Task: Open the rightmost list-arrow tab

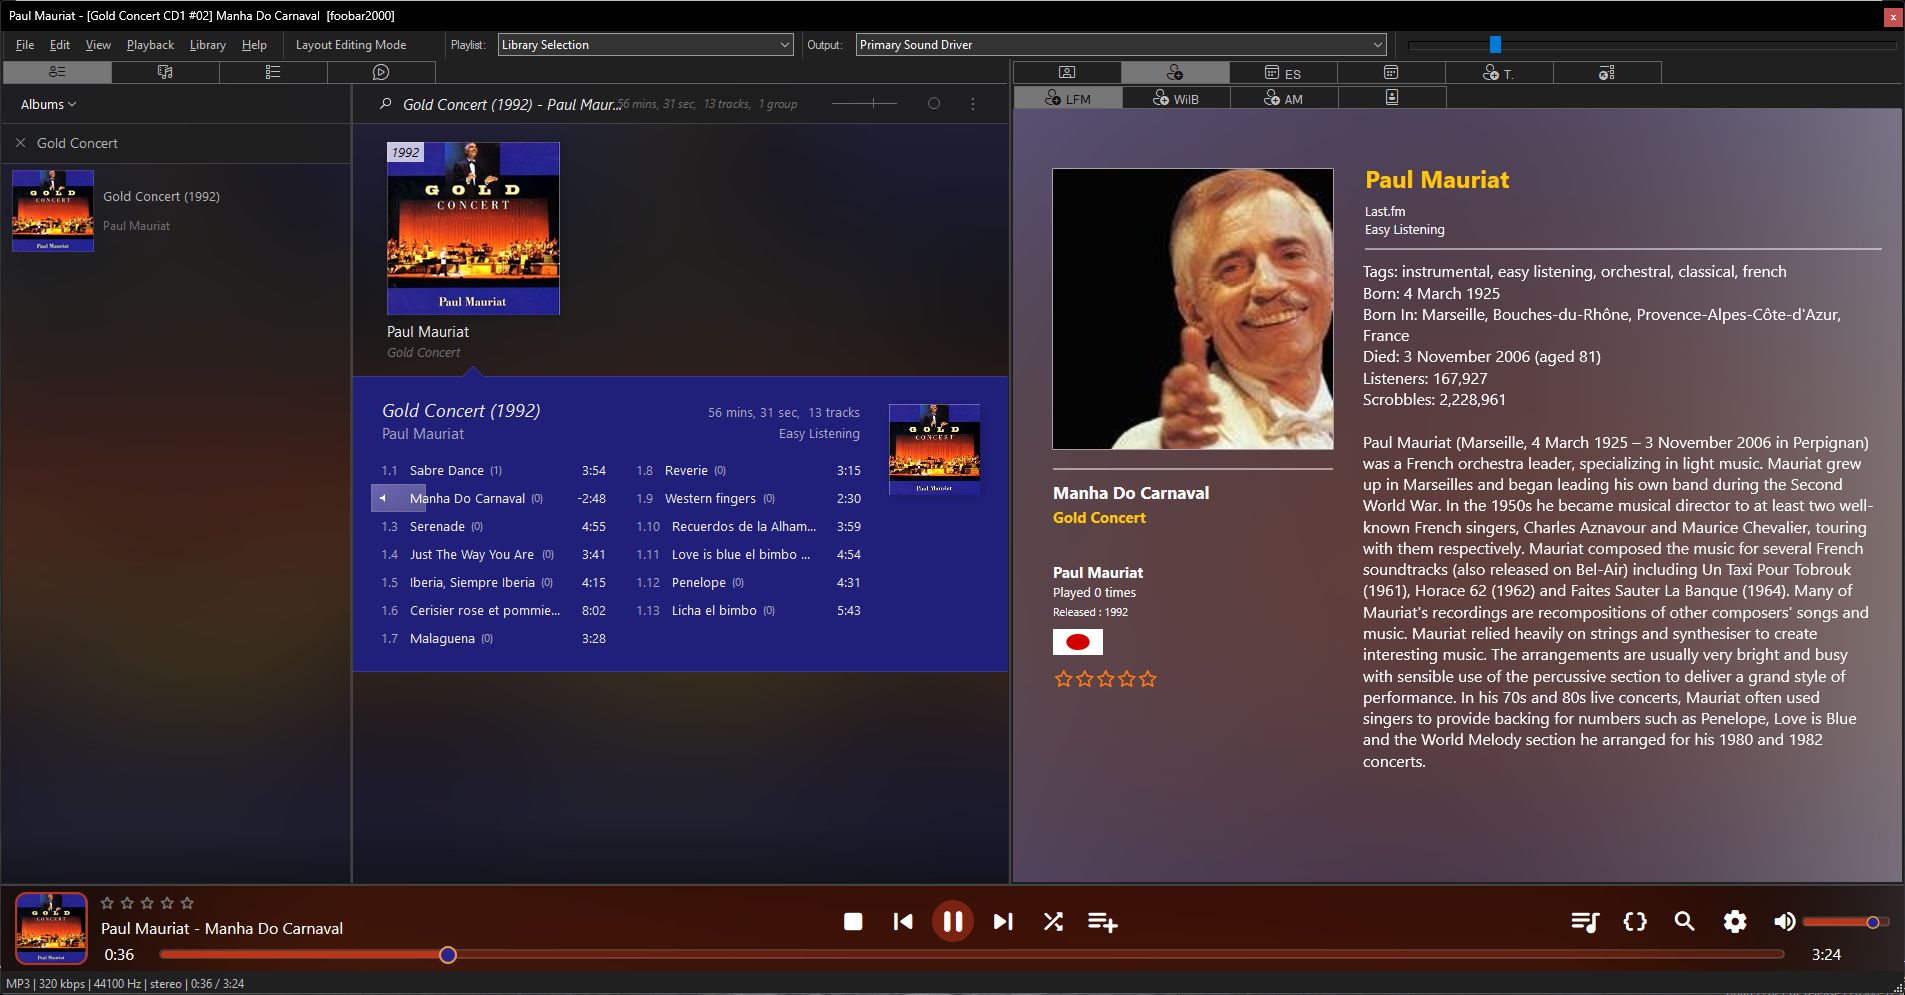Action: tap(1607, 72)
